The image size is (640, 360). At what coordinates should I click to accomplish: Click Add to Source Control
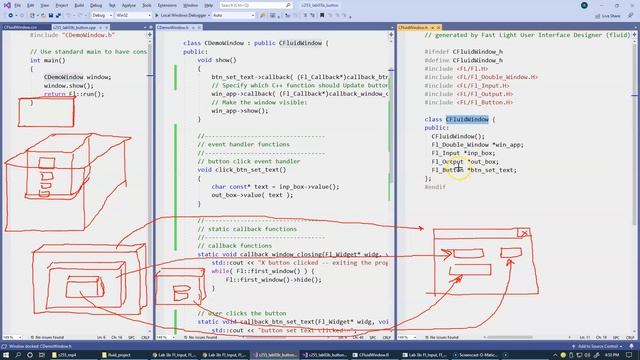pyautogui.click(x=598, y=346)
